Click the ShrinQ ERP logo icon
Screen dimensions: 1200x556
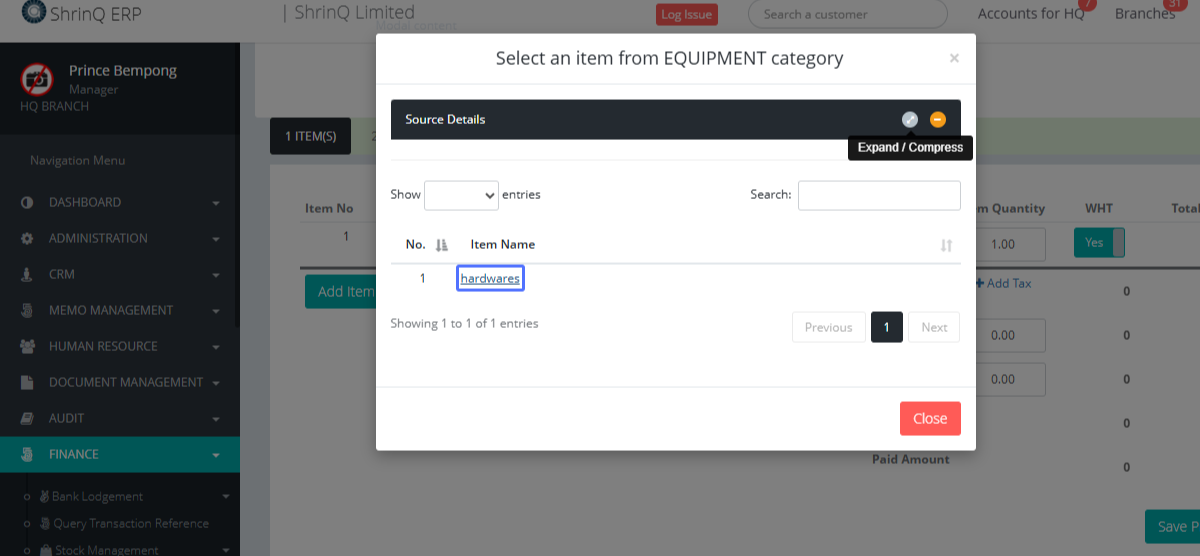click(x=33, y=13)
